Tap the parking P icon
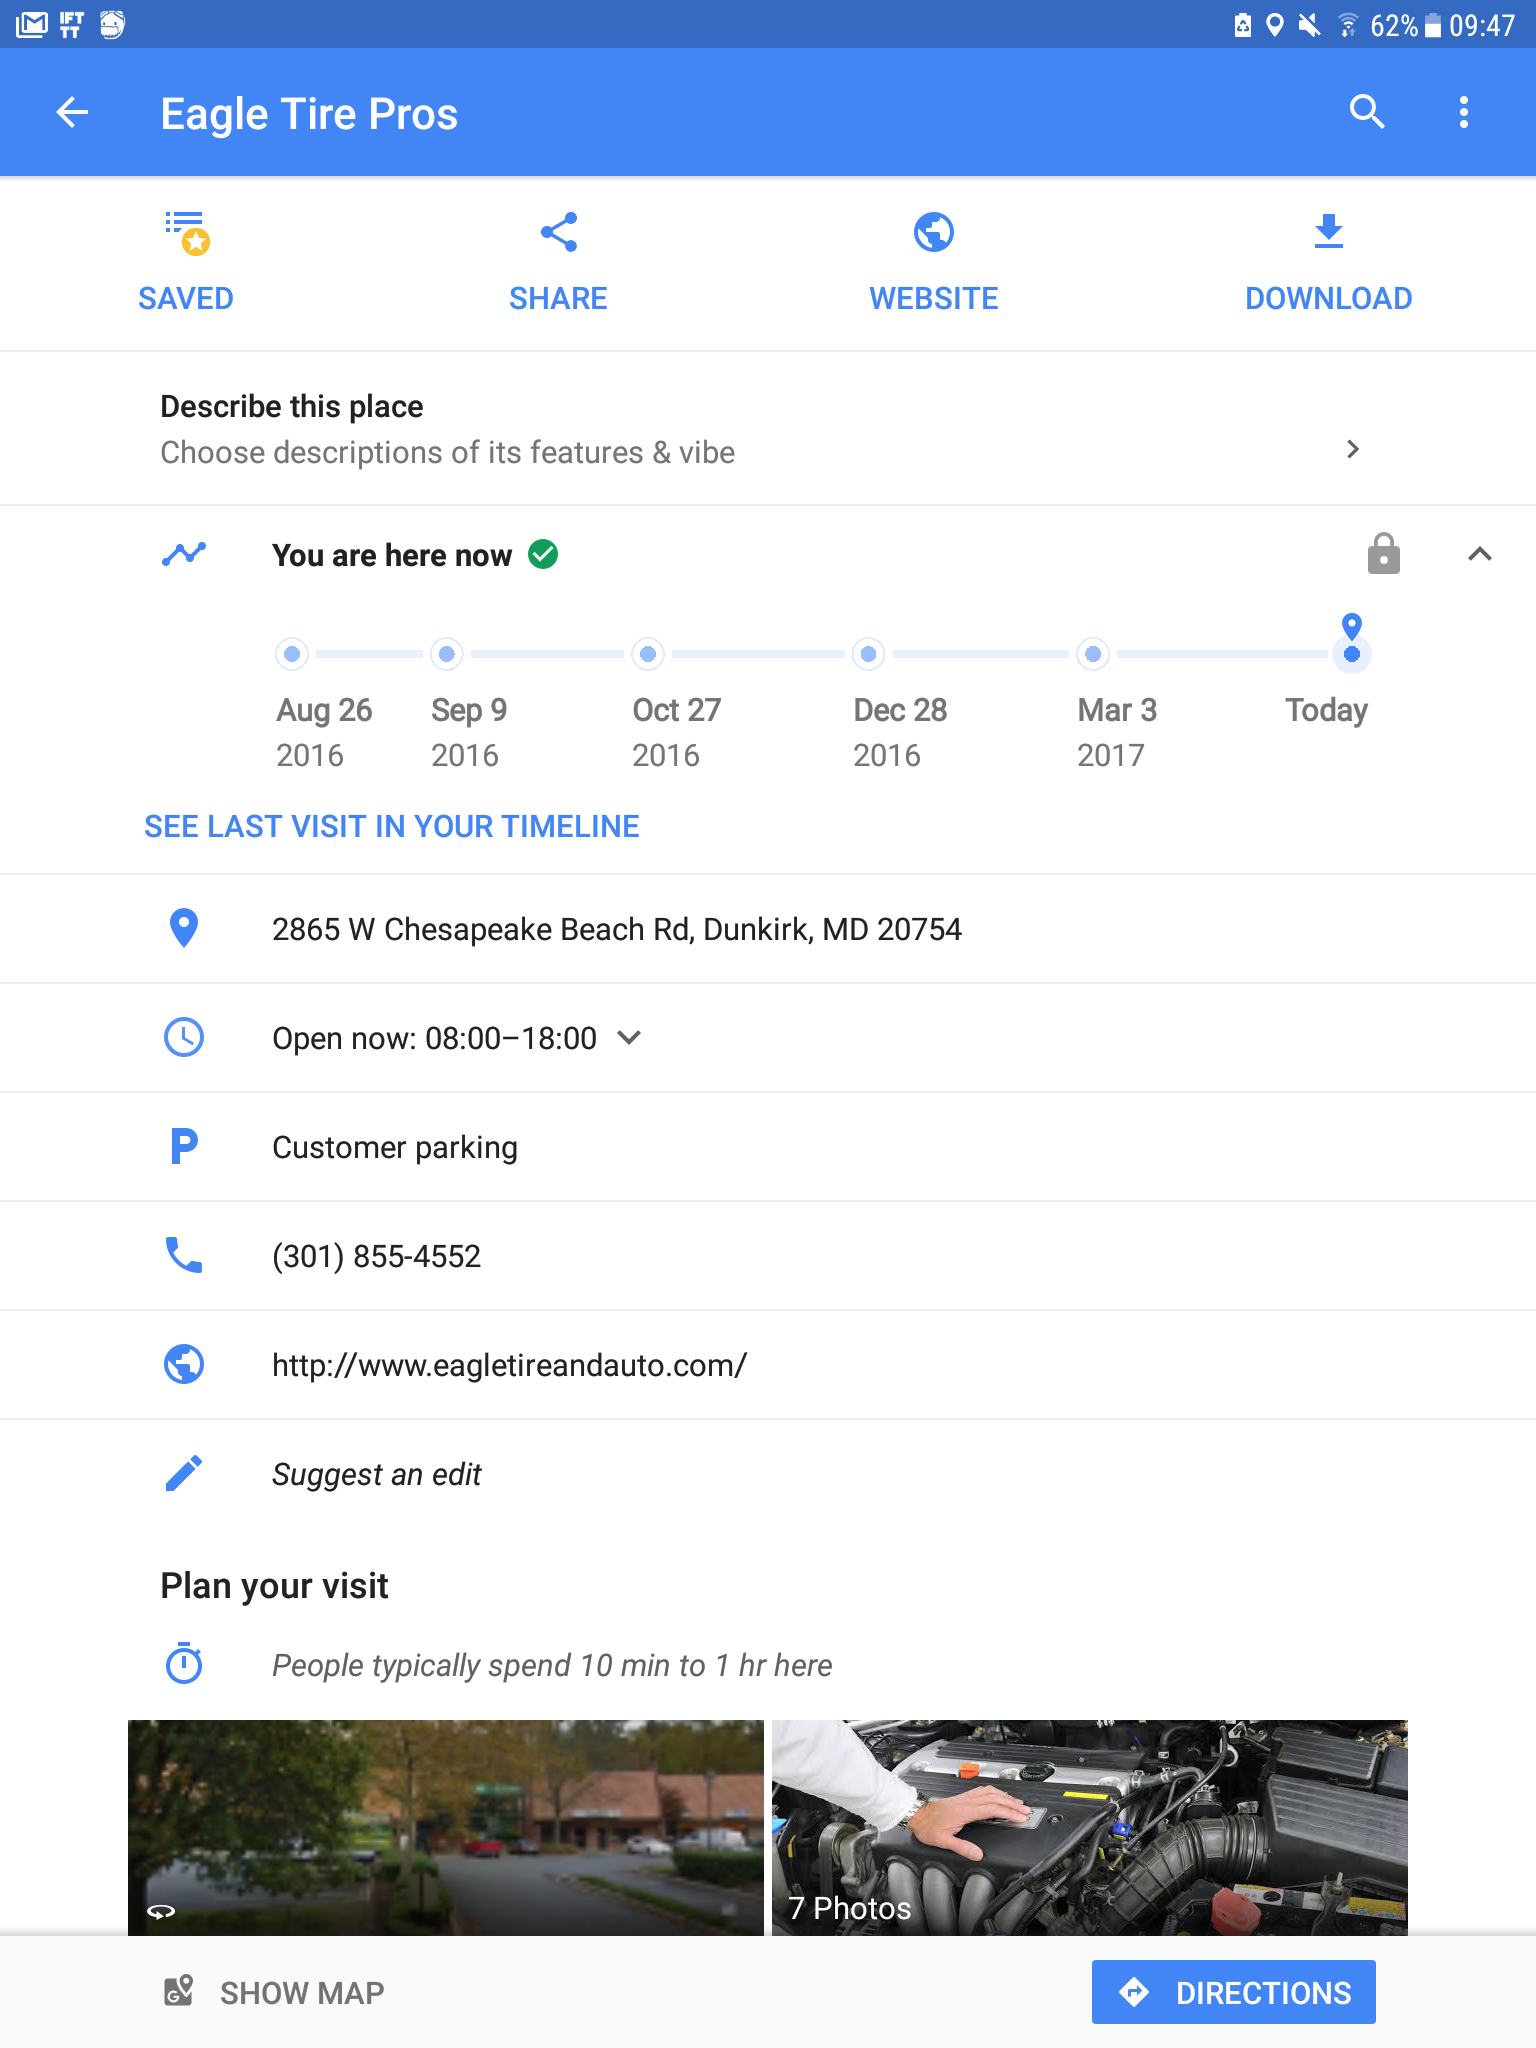The width and height of the screenshot is (1536, 2048). coord(184,1146)
